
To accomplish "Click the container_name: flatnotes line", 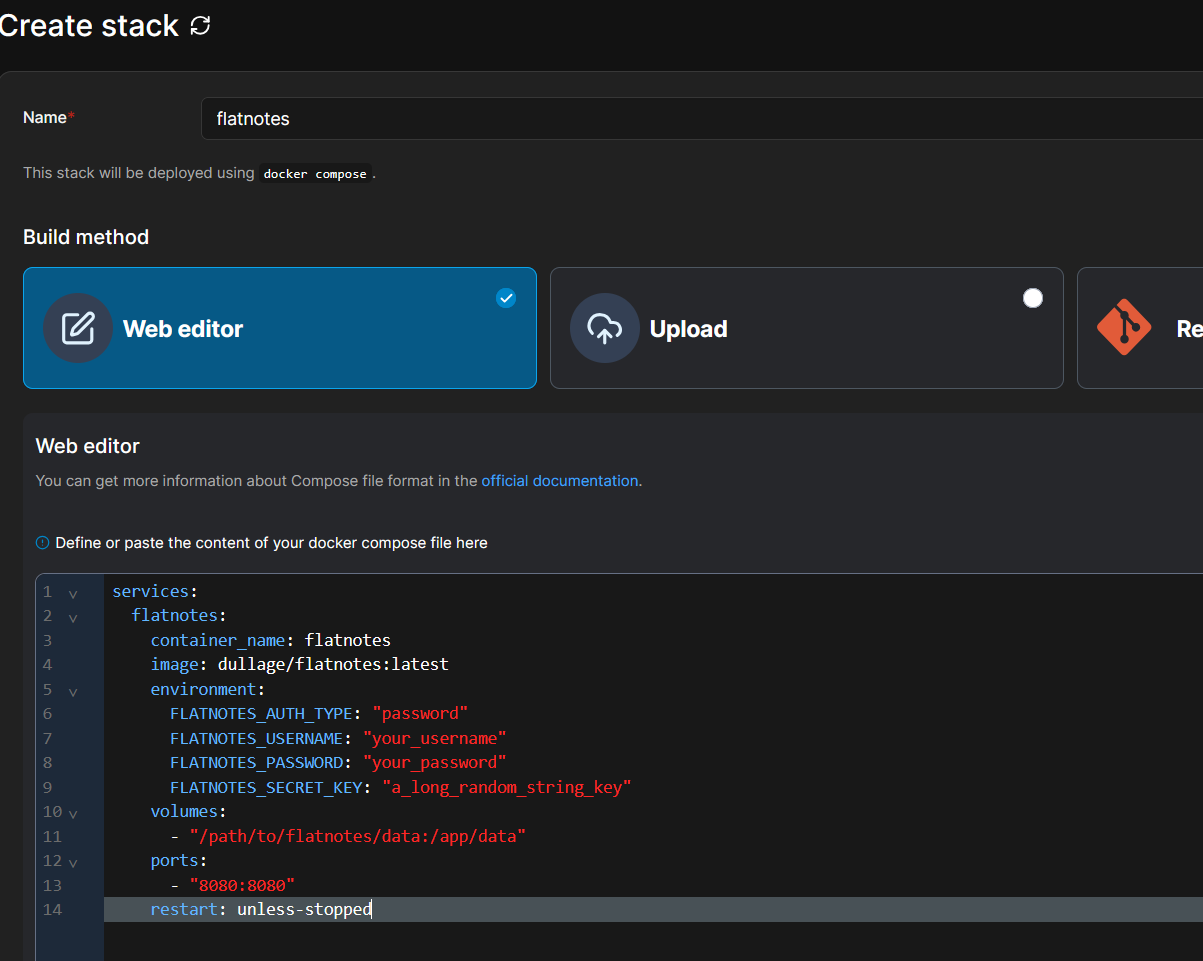I will click(x=271, y=640).
